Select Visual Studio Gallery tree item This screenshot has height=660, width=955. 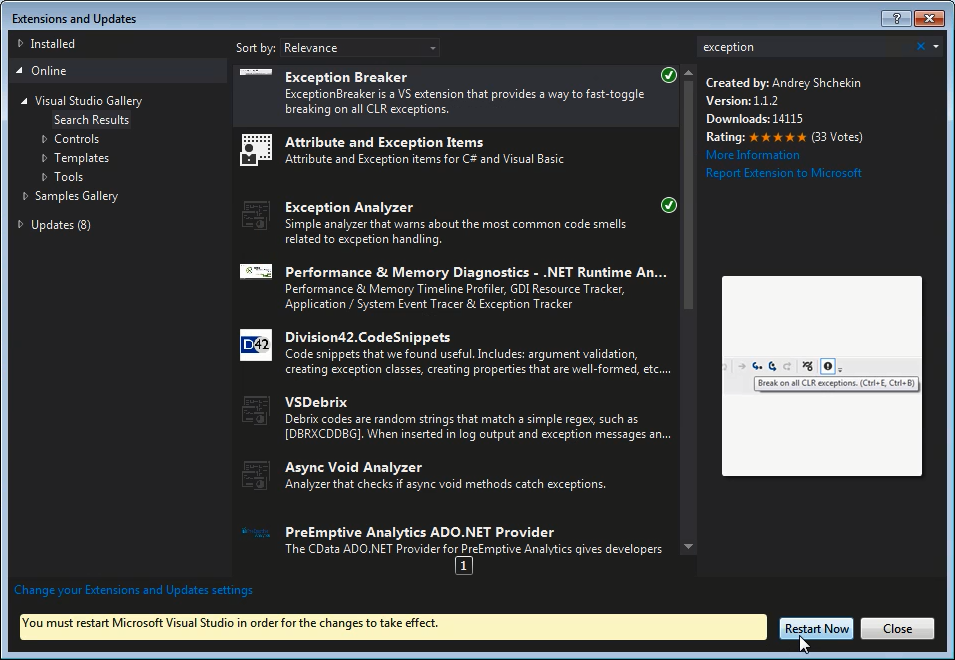pyautogui.click(x=88, y=101)
